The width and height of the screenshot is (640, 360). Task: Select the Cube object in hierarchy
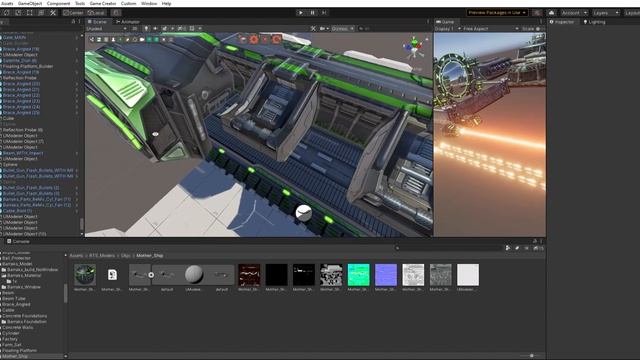pyautogui.click(x=9, y=118)
